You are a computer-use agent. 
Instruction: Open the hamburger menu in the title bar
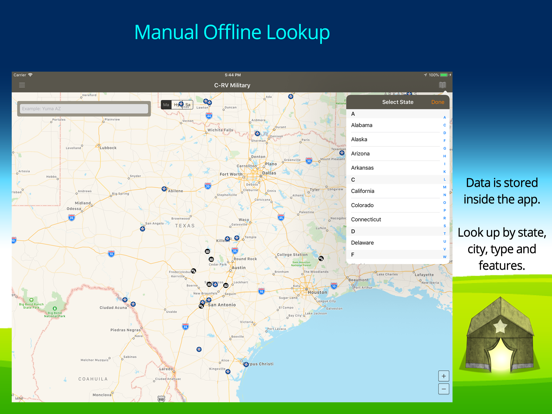pos(22,85)
